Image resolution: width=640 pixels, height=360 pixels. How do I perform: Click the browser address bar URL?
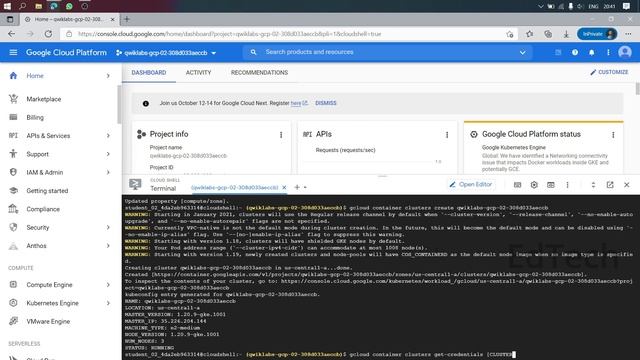[229, 34]
